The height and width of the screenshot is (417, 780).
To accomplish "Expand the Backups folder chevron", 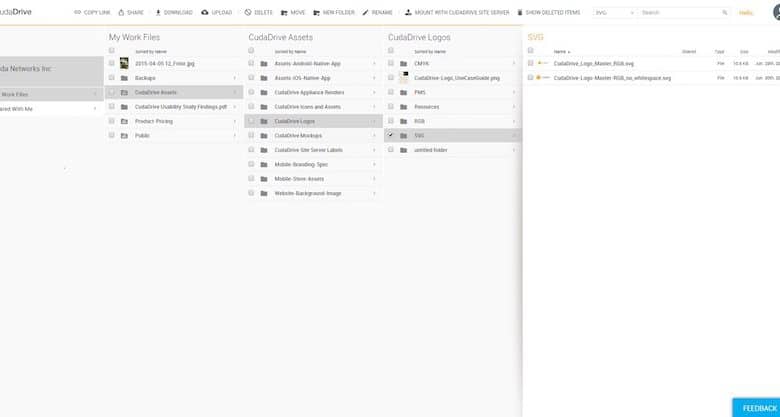I will point(235,78).
